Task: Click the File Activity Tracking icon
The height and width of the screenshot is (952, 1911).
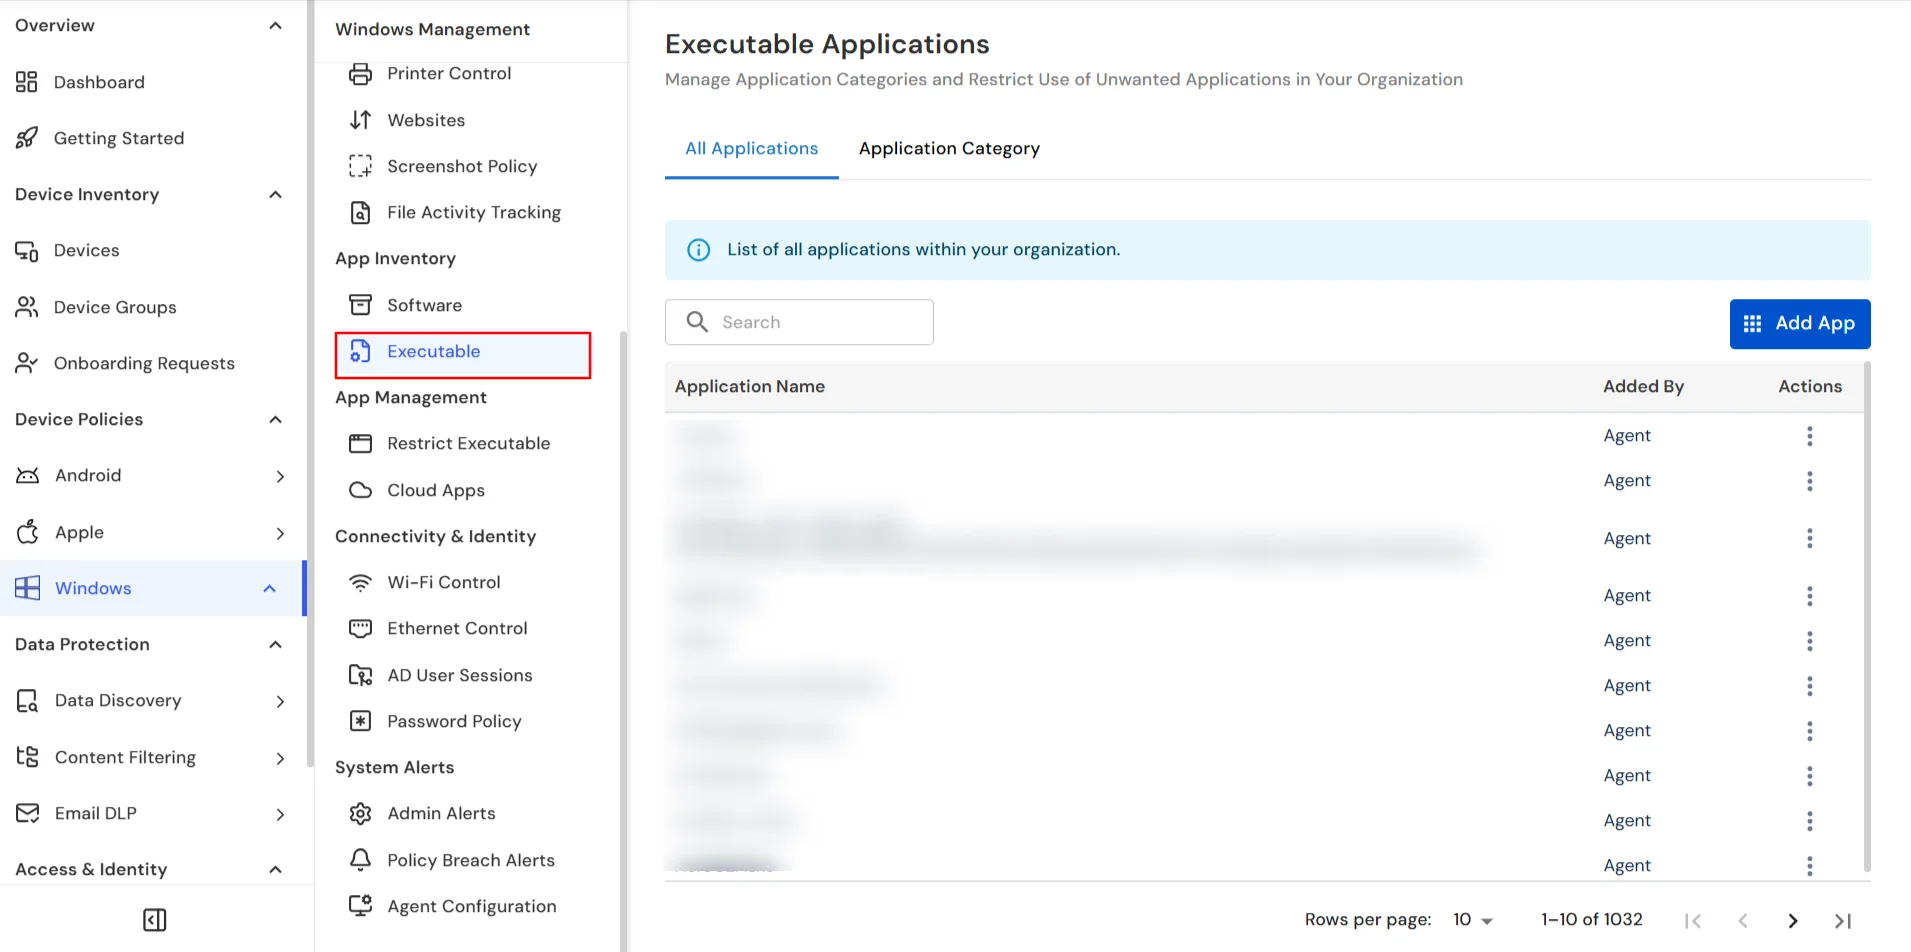Action: pyautogui.click(x=360, y=212)
